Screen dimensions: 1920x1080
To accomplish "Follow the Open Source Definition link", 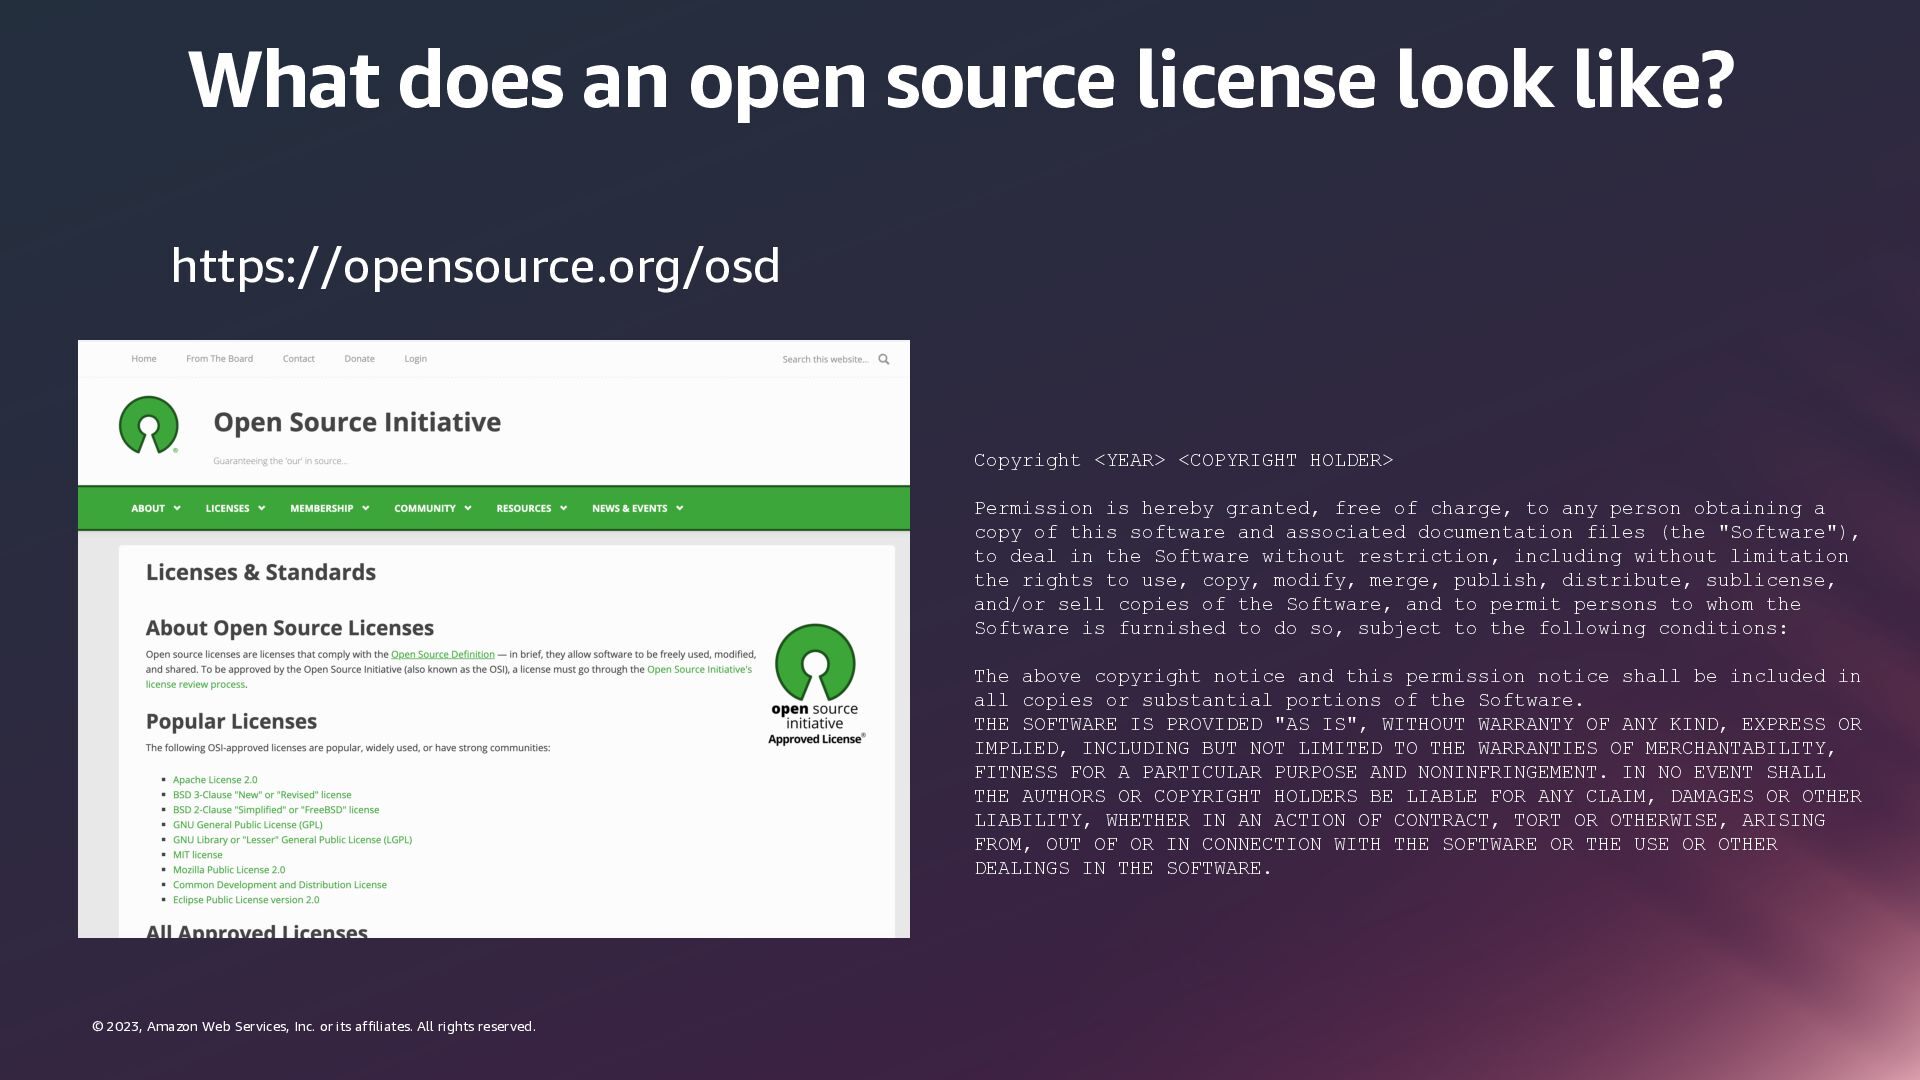I will (442, 654).
